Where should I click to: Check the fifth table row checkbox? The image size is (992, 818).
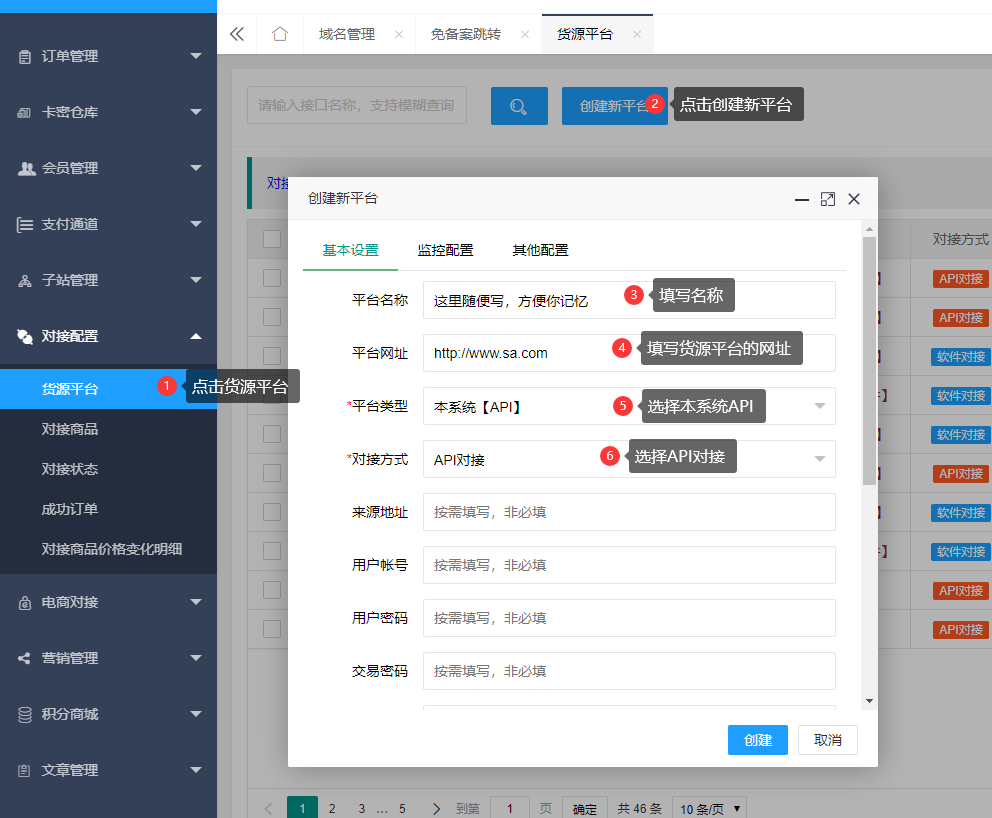pos(272,434)
